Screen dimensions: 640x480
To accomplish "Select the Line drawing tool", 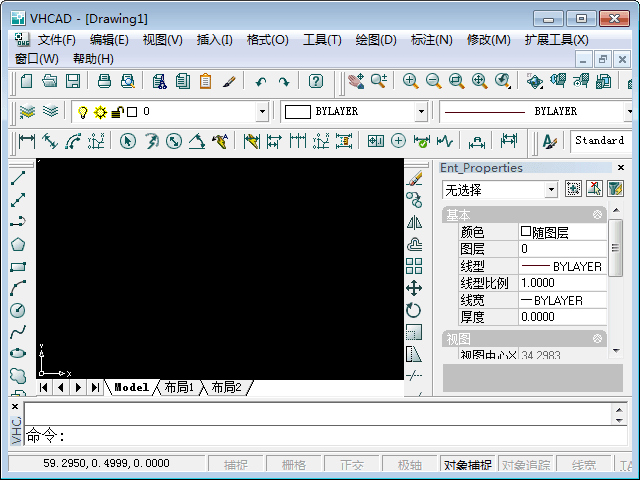I will [17, 178].
